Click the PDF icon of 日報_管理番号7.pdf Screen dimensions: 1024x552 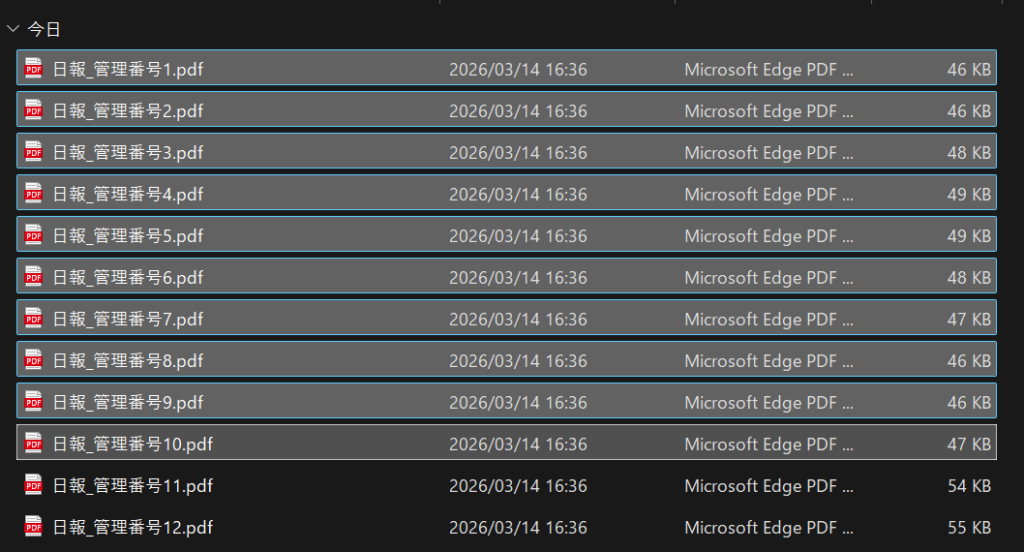[34, 318]
